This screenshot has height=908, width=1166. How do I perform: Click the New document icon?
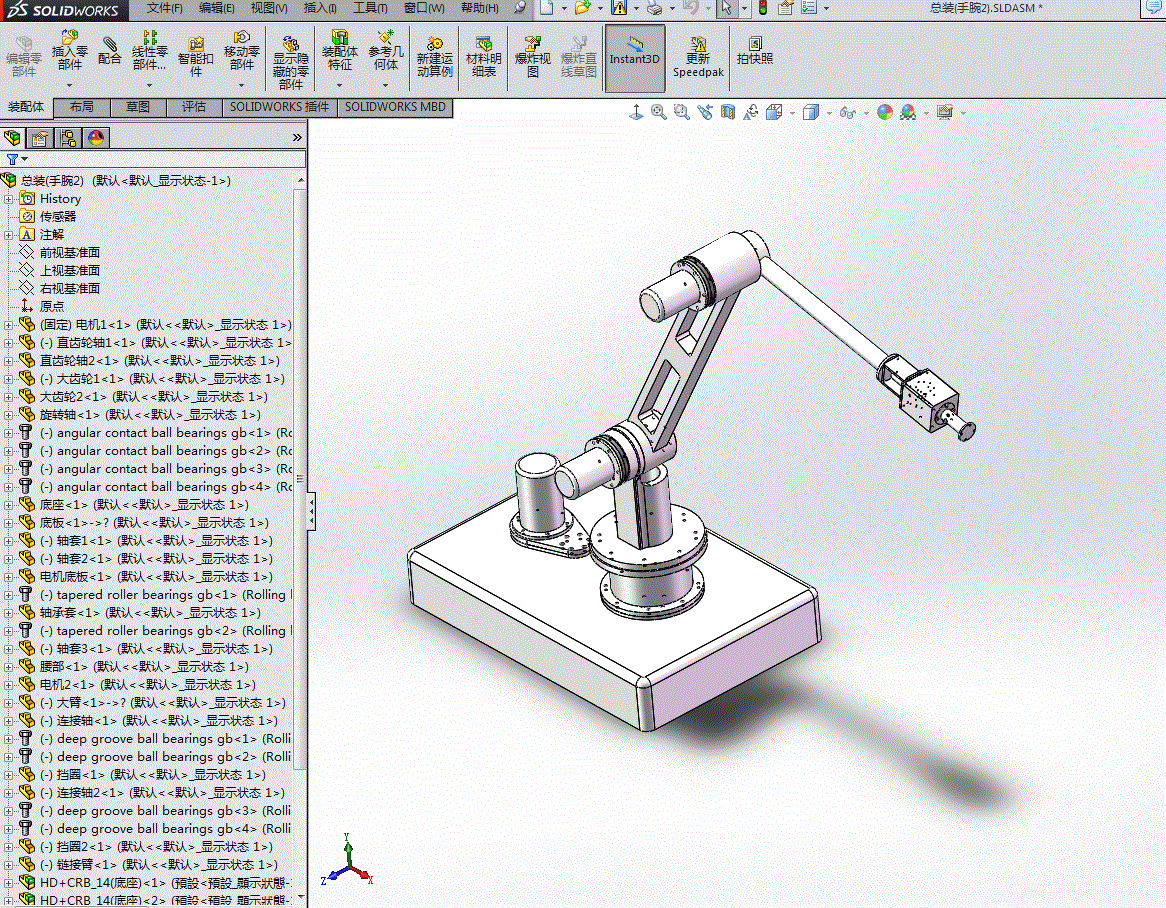(x=547, y=8)
